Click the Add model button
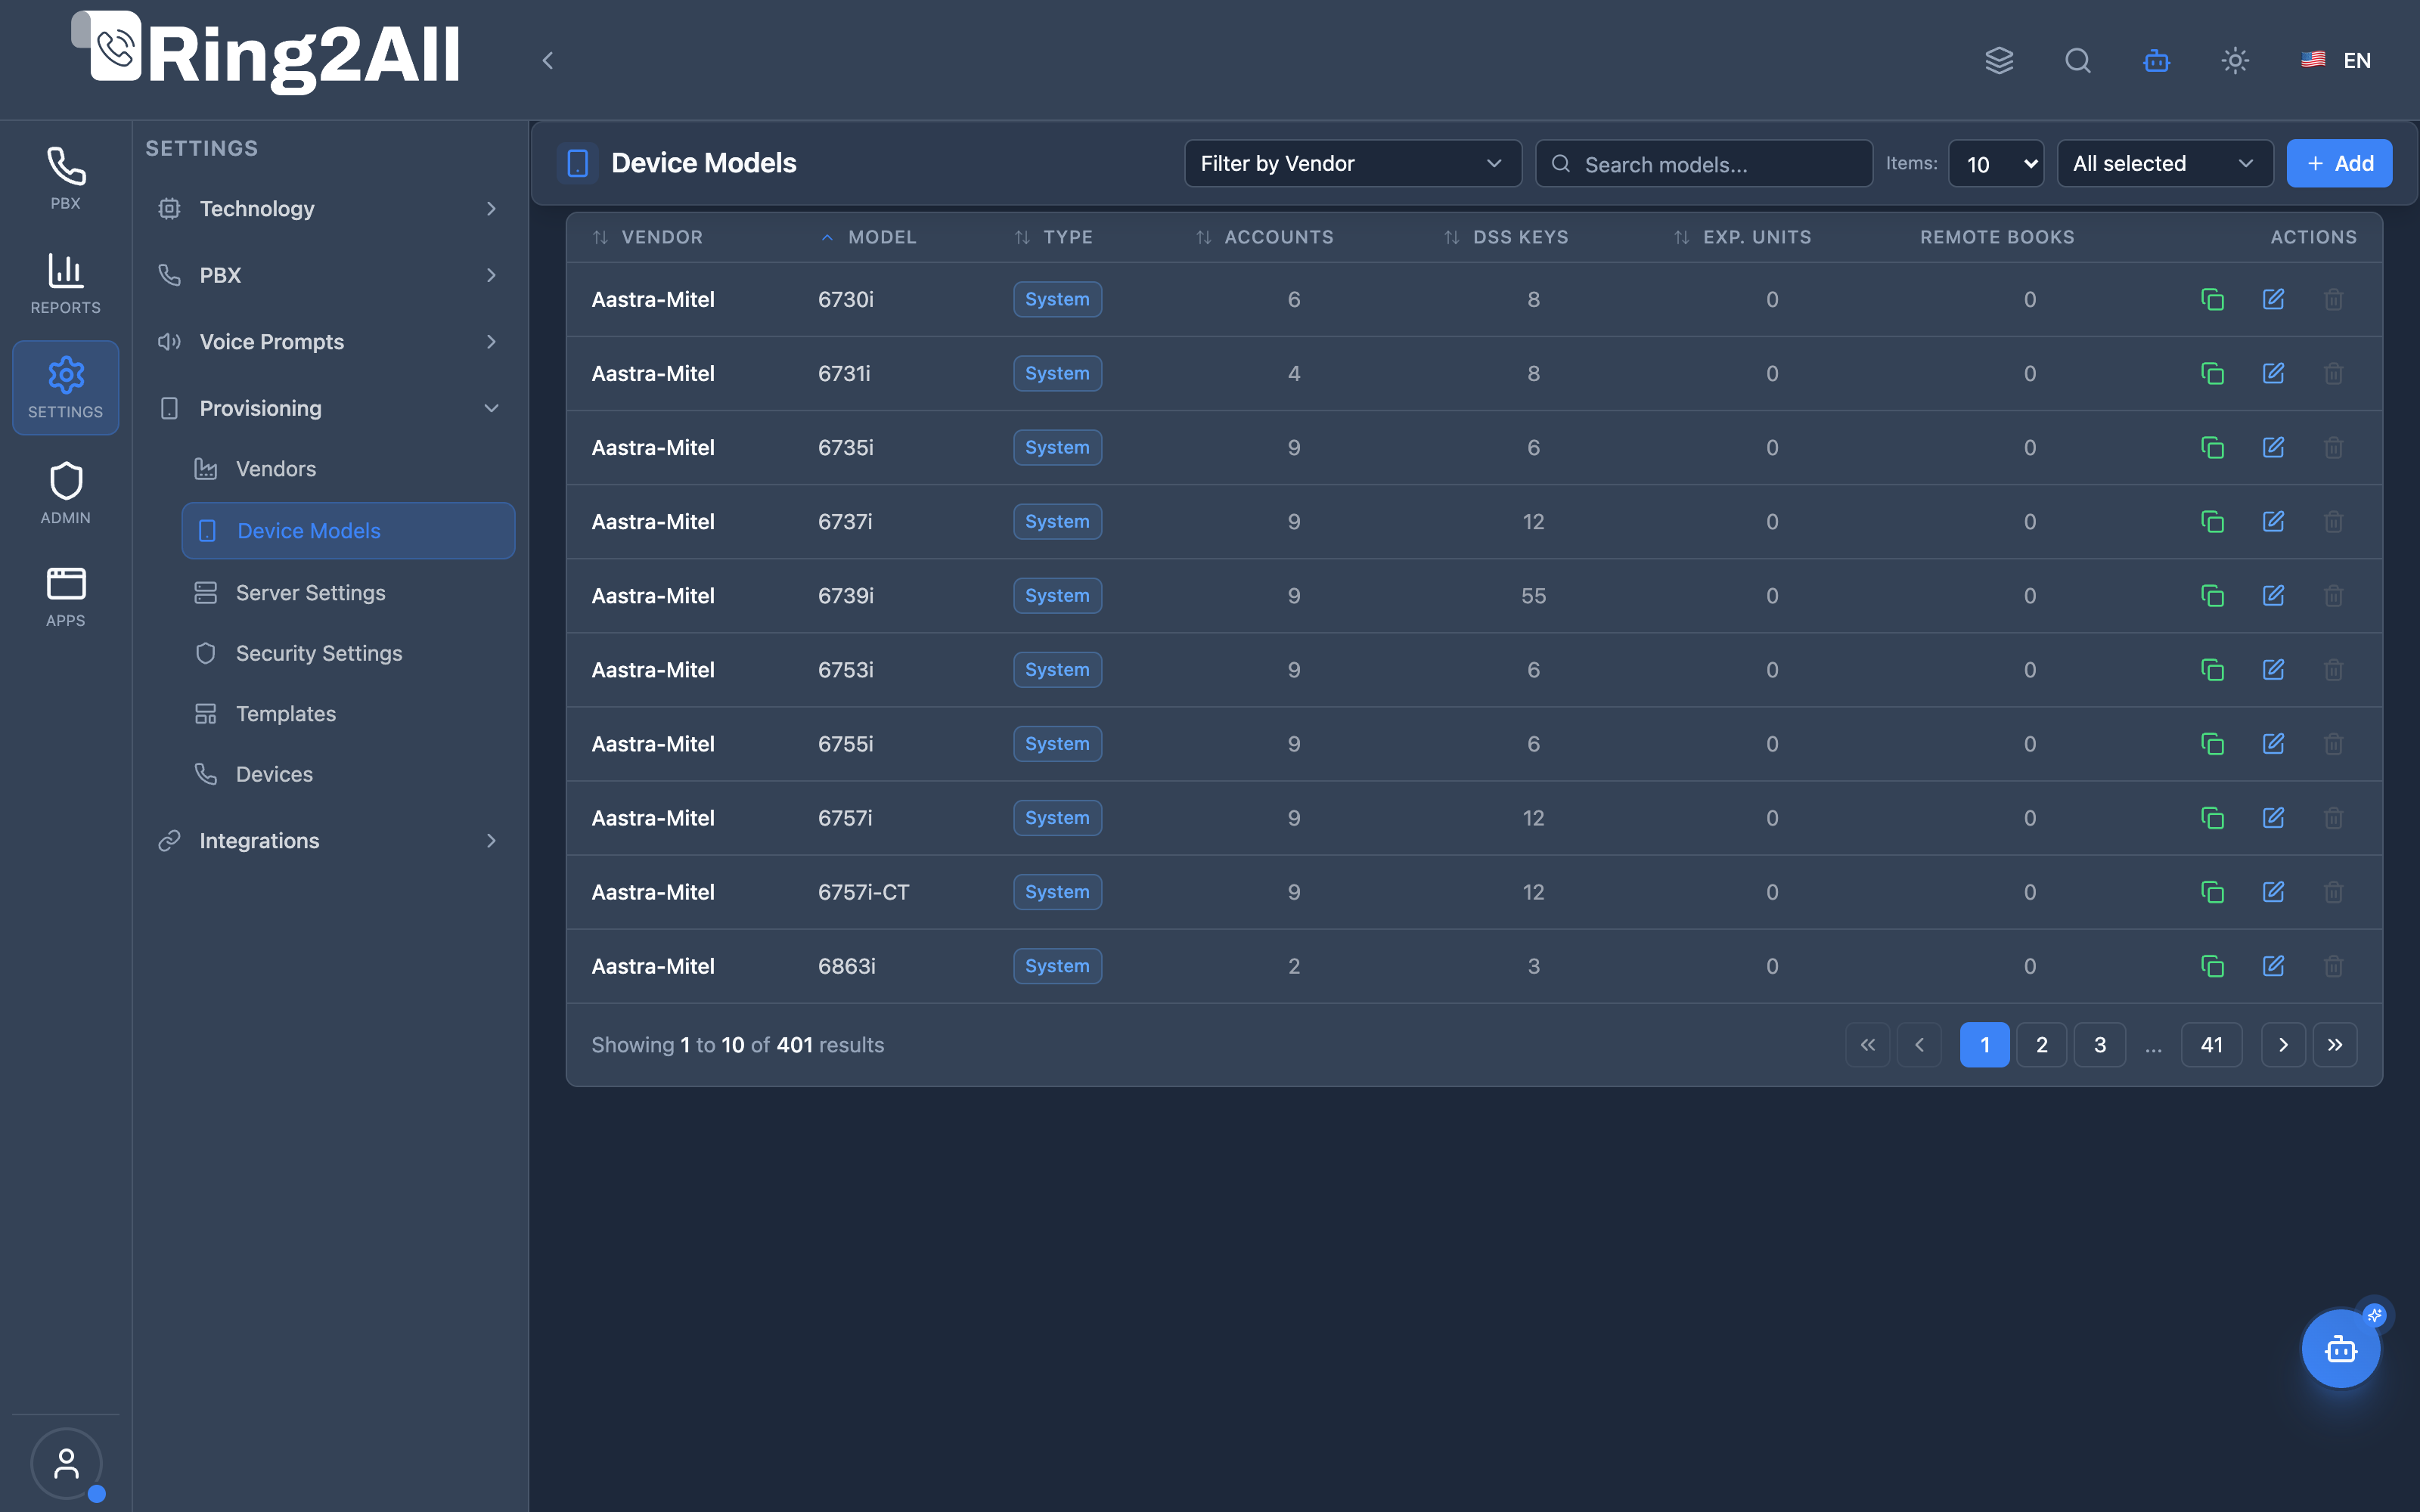 pos(2339,163)
